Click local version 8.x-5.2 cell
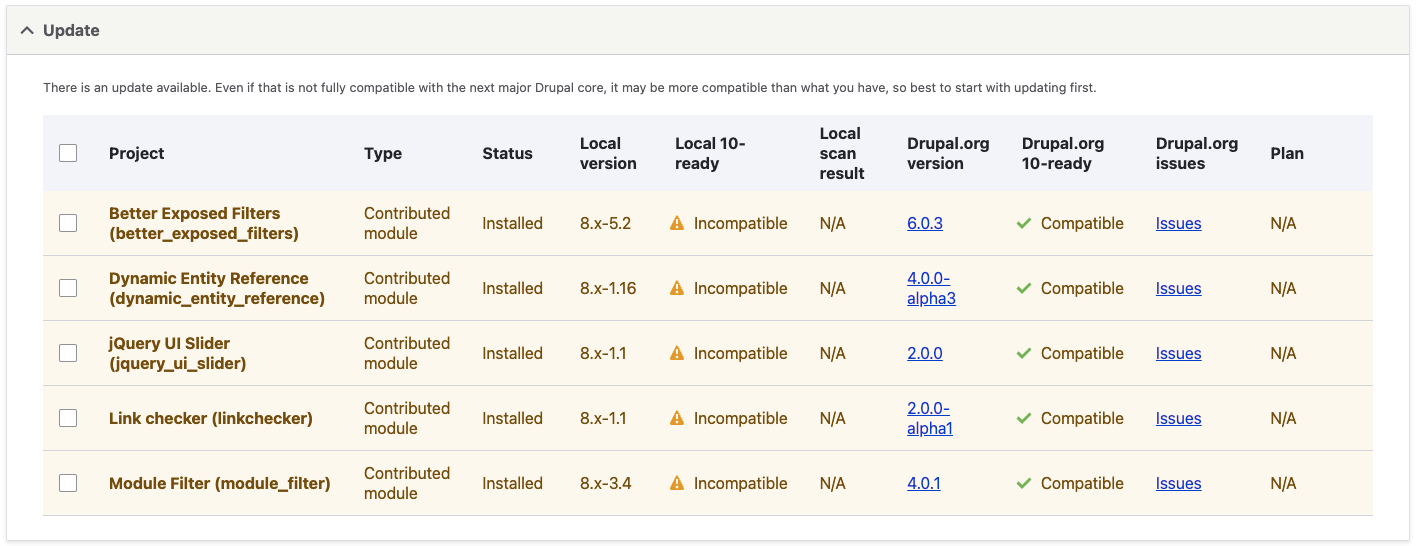1416x546 pixels. click(x=605, y=223)
